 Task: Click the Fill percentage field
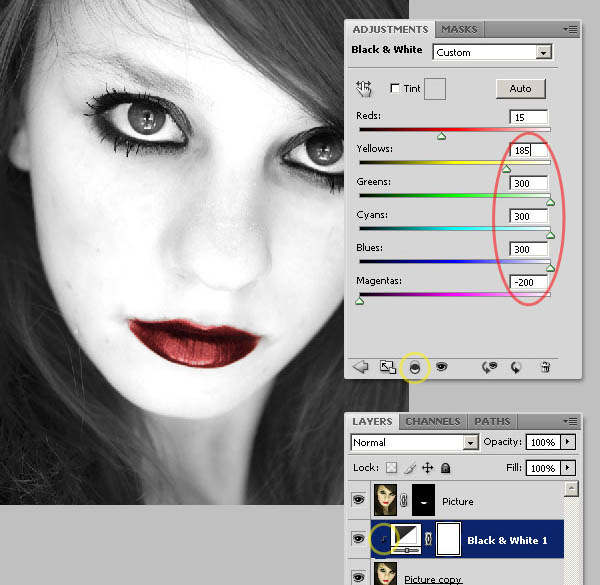(x=543, y=468)
